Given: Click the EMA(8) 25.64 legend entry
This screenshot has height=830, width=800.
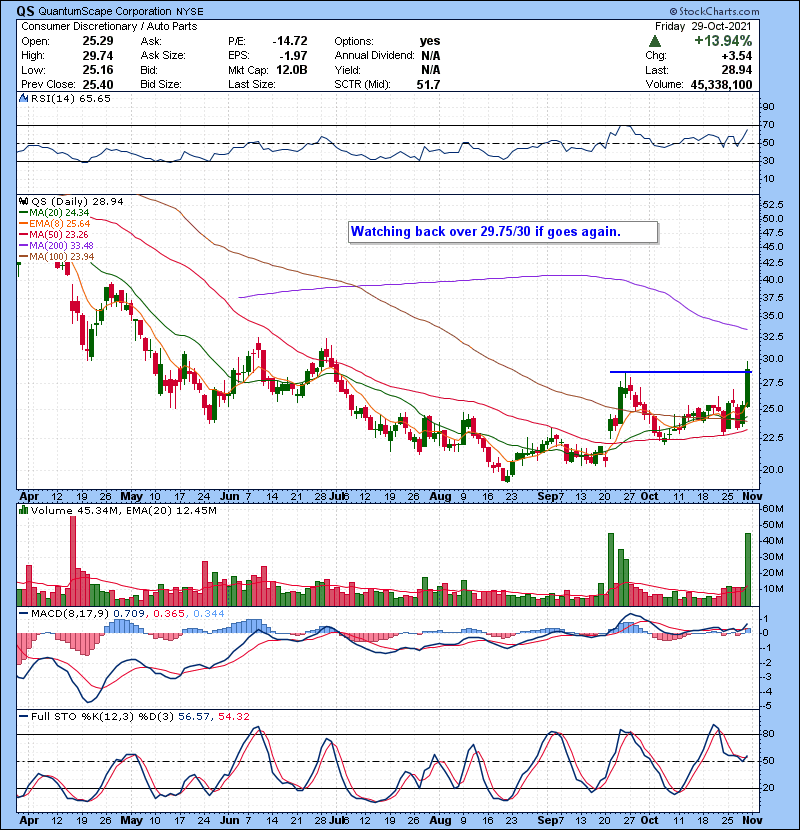Looking at the screenshot, I should pos(55,224).
